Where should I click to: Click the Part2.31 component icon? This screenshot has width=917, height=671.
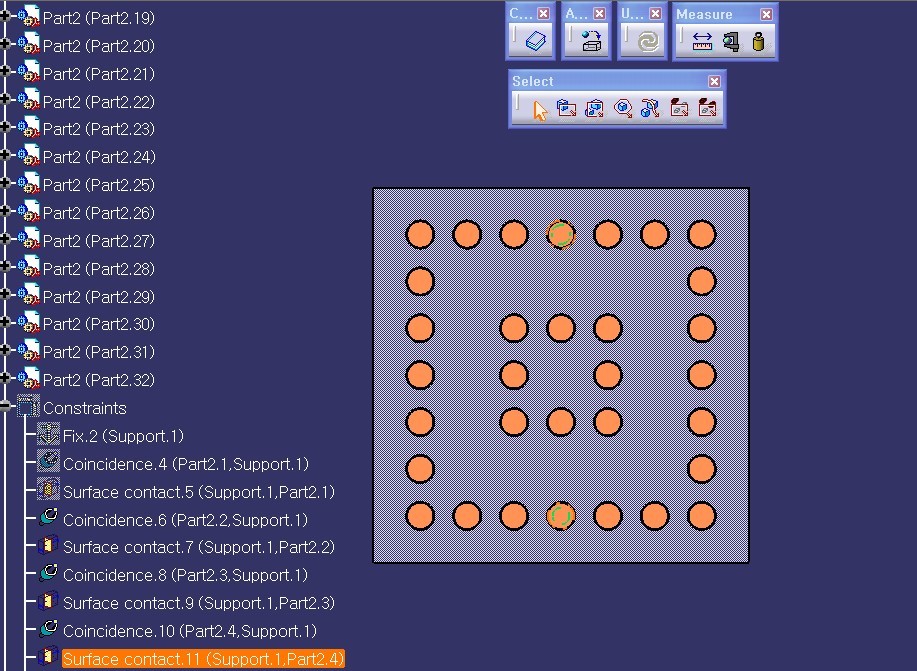coord(27,350)
